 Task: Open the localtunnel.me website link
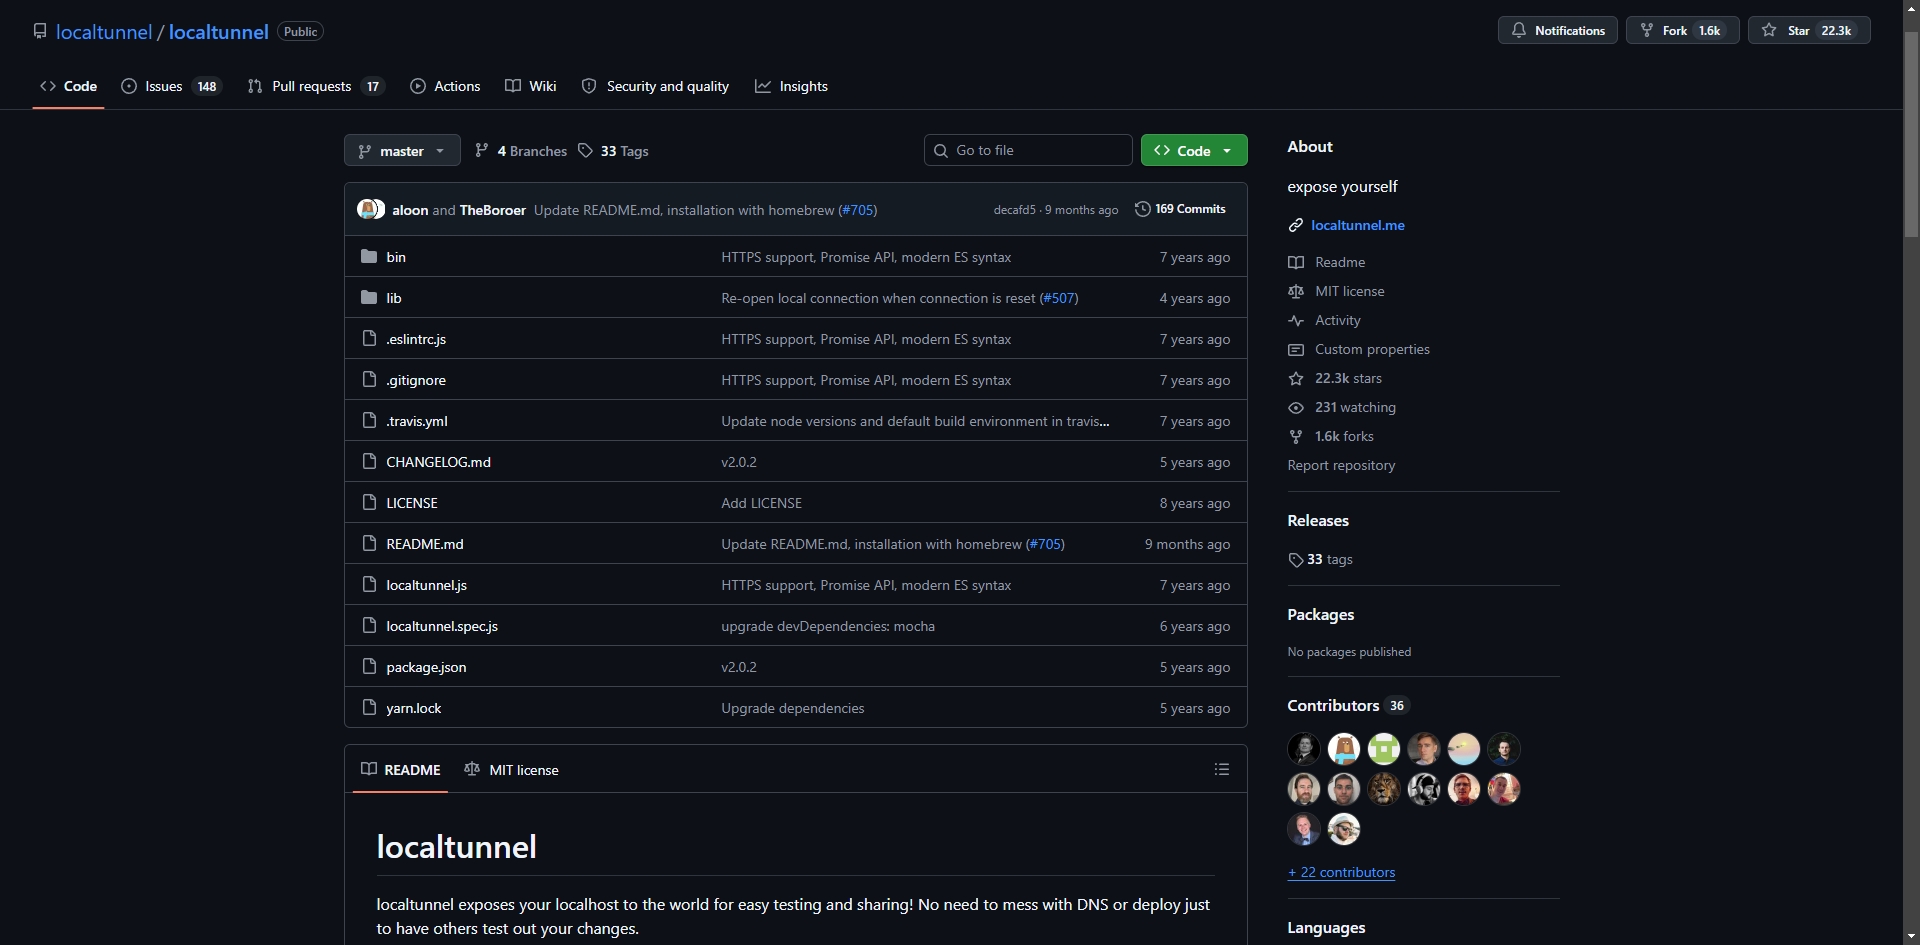click(1357, 225)
